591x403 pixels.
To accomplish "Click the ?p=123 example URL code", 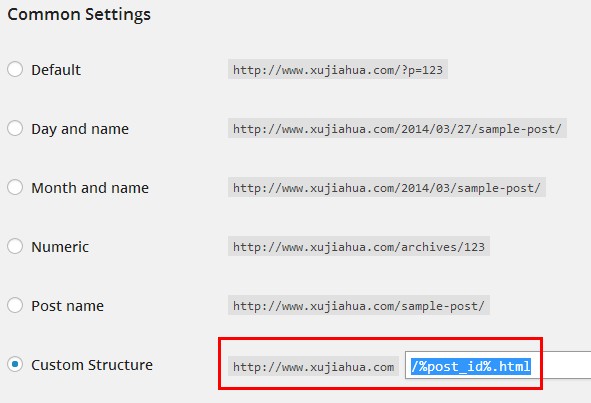I will click(338, 69).
